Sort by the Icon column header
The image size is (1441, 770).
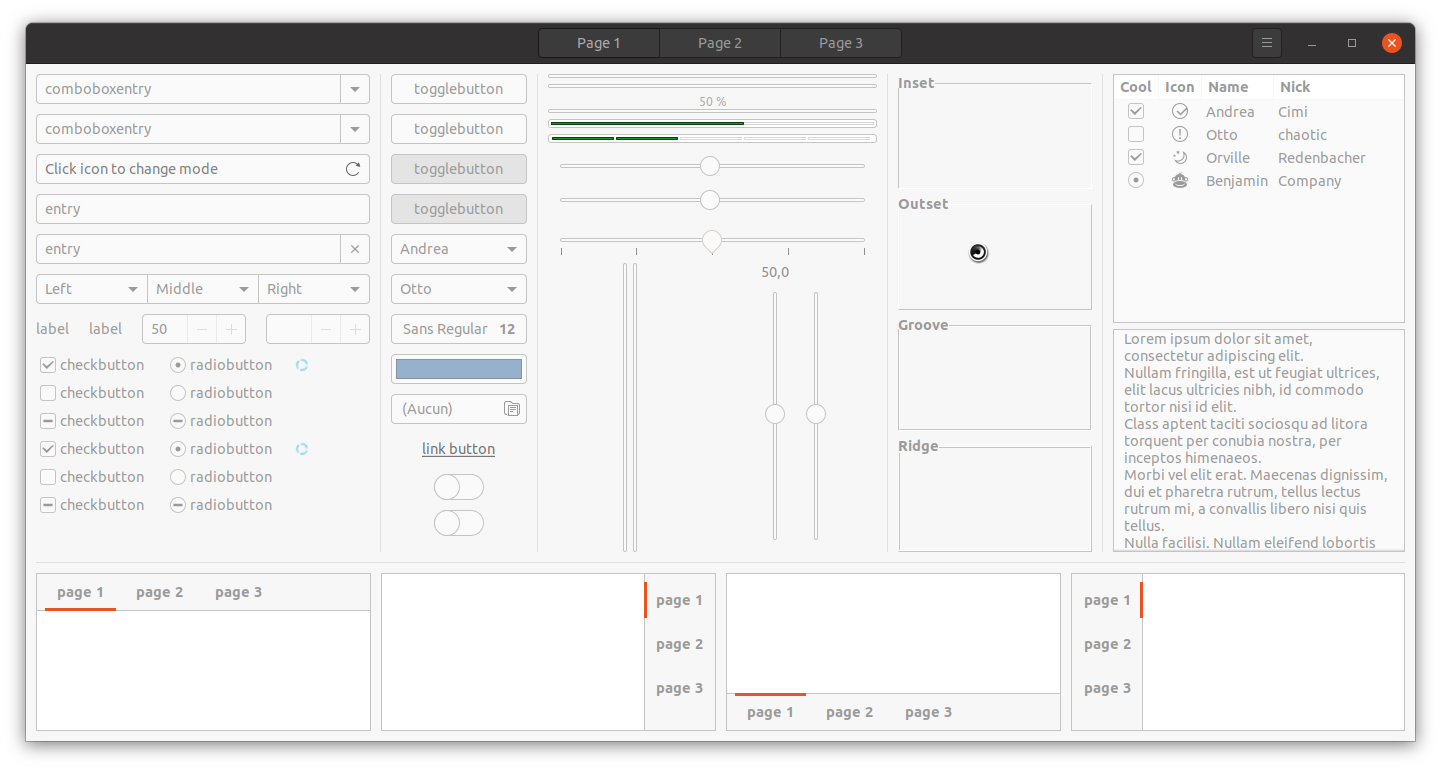[1180, 87]
